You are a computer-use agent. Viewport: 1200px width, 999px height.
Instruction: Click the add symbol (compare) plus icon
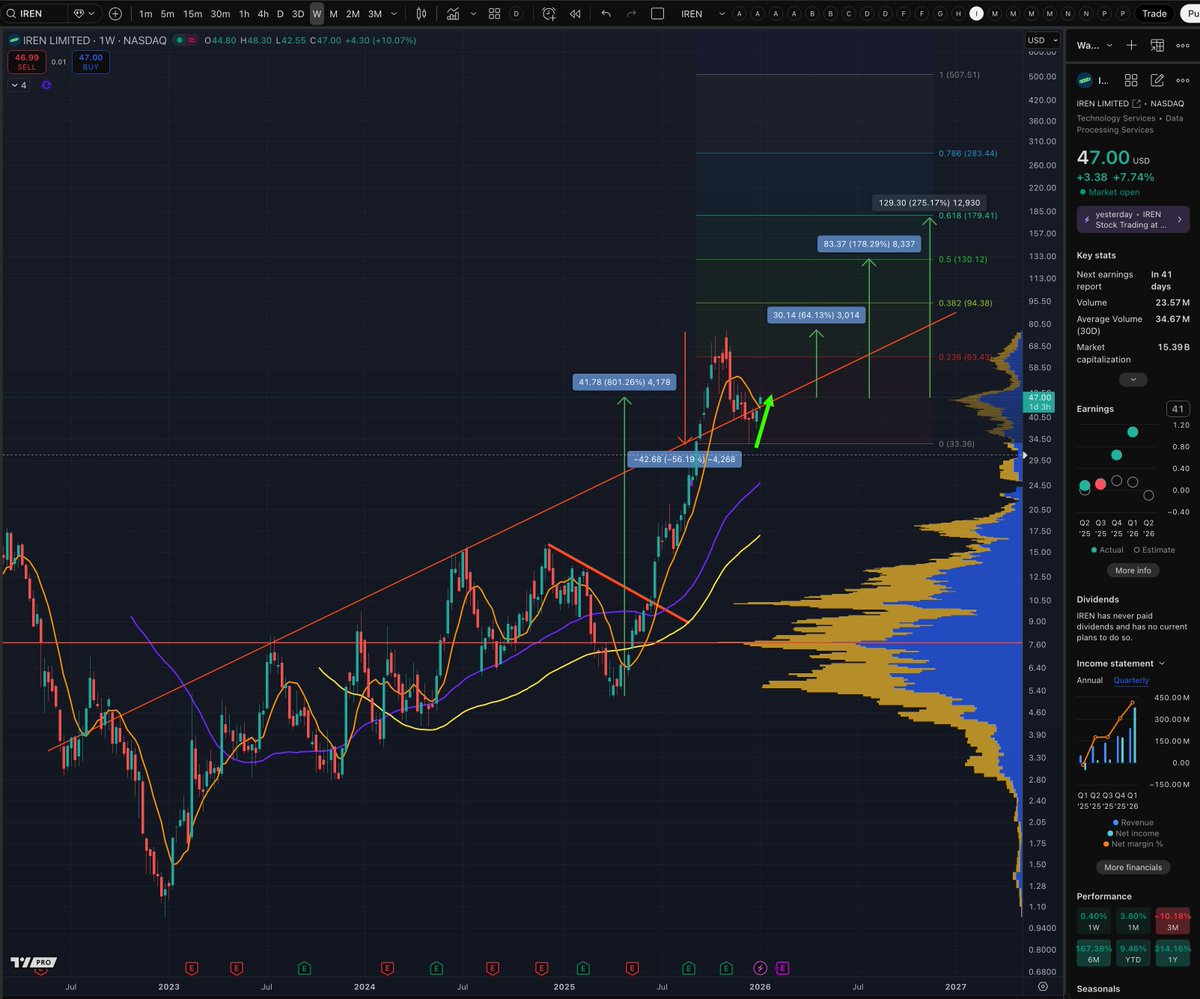tap(115, 14)
